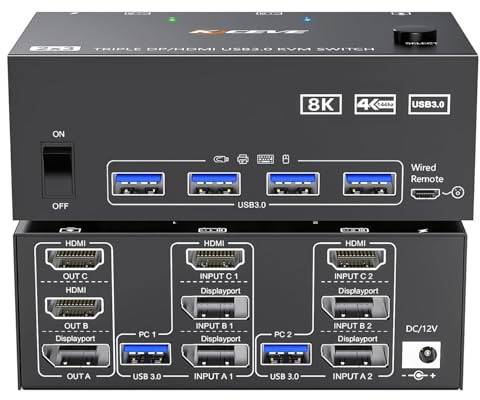
Task: Click the 'USB 3.0' label under PC 1
Action: pyautogui.click(x=147, y=377)
